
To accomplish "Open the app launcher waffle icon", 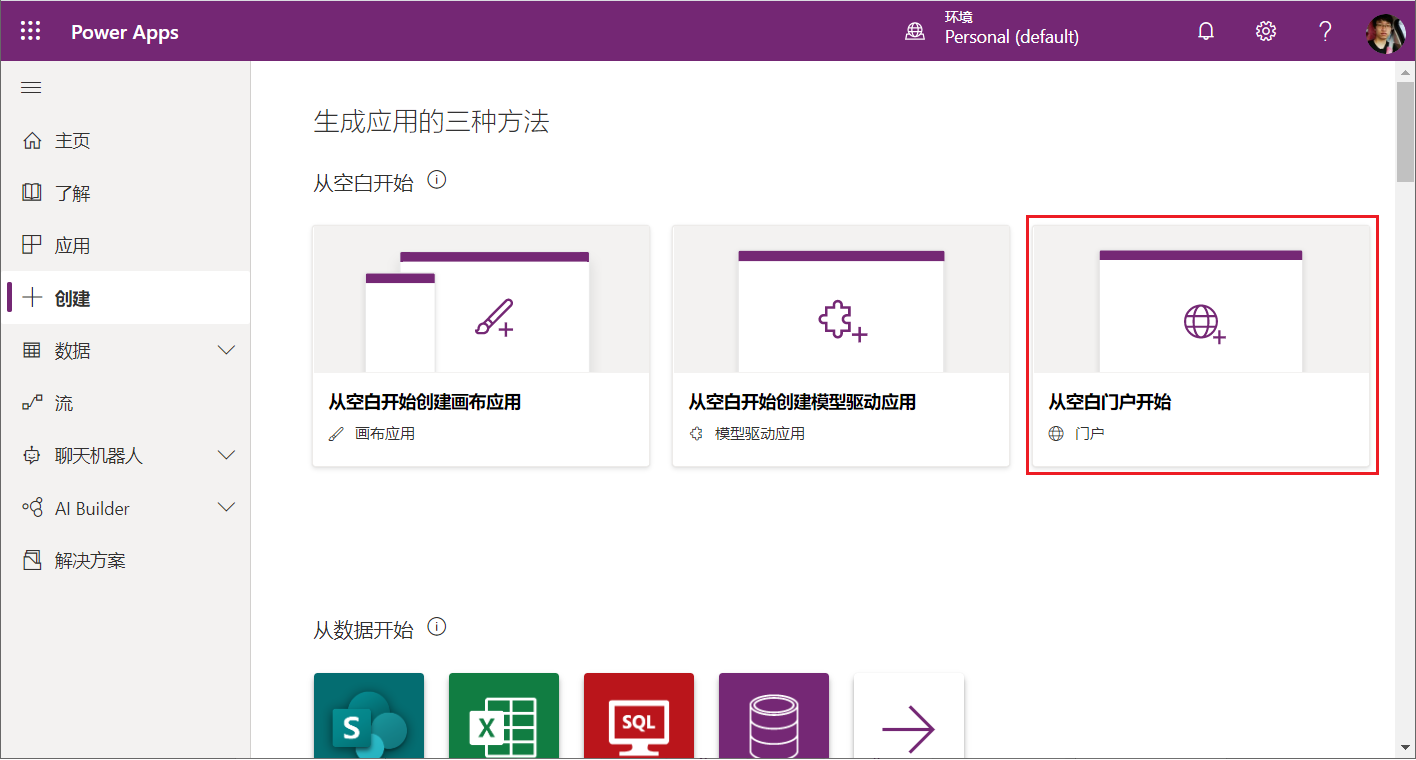I will point(31,31).
